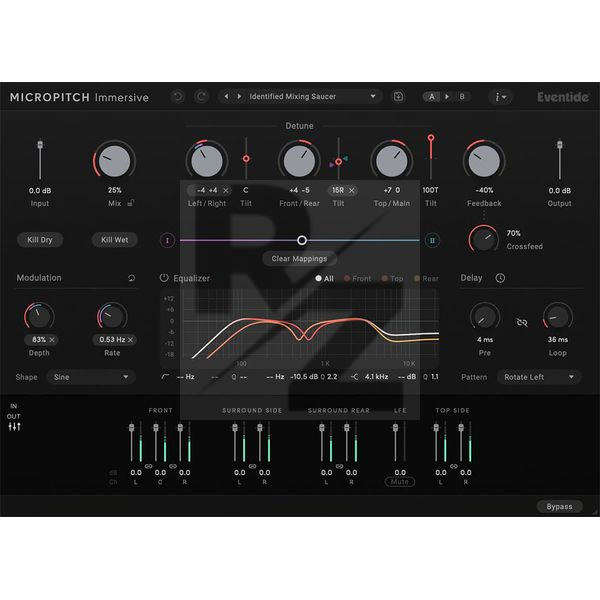Open the preset list dropdown arrow
The width and height of the screenshot is (600, 600).
click(373, 96)
